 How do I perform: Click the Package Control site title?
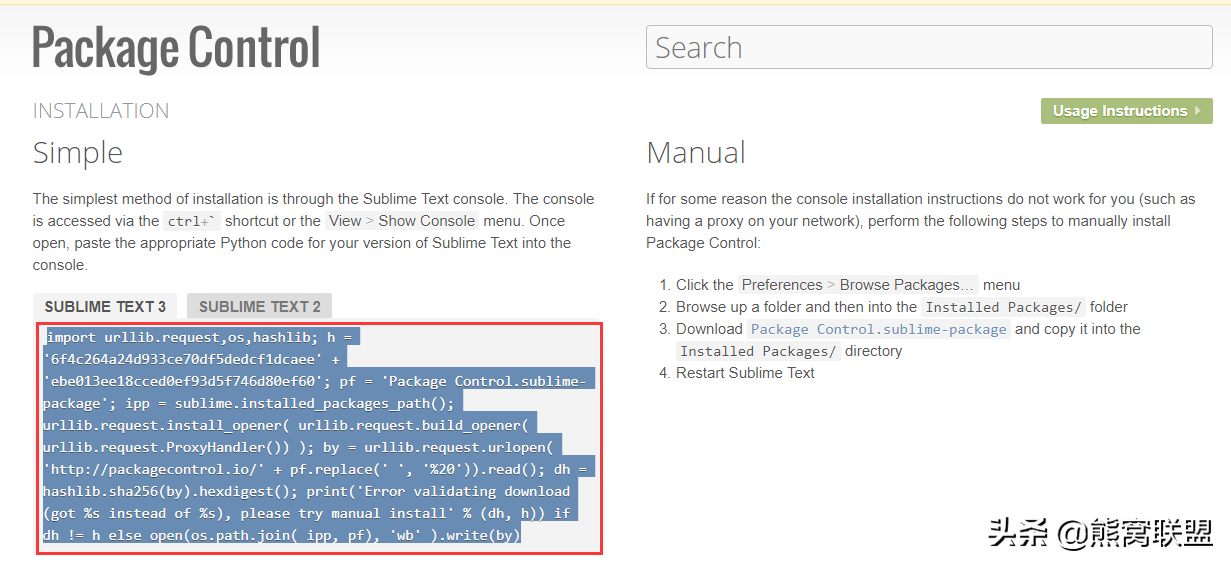pos(176,48)
